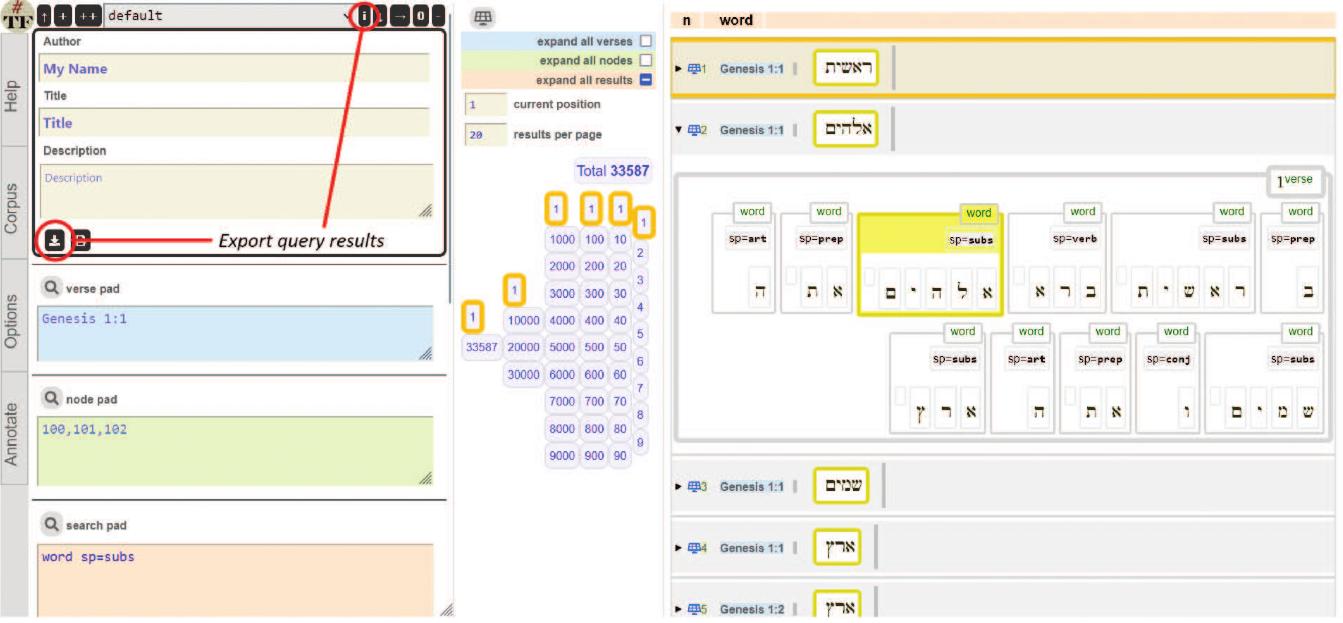
Task: Click the magnifier icon beside verse pad
Action: pos(52,288)
